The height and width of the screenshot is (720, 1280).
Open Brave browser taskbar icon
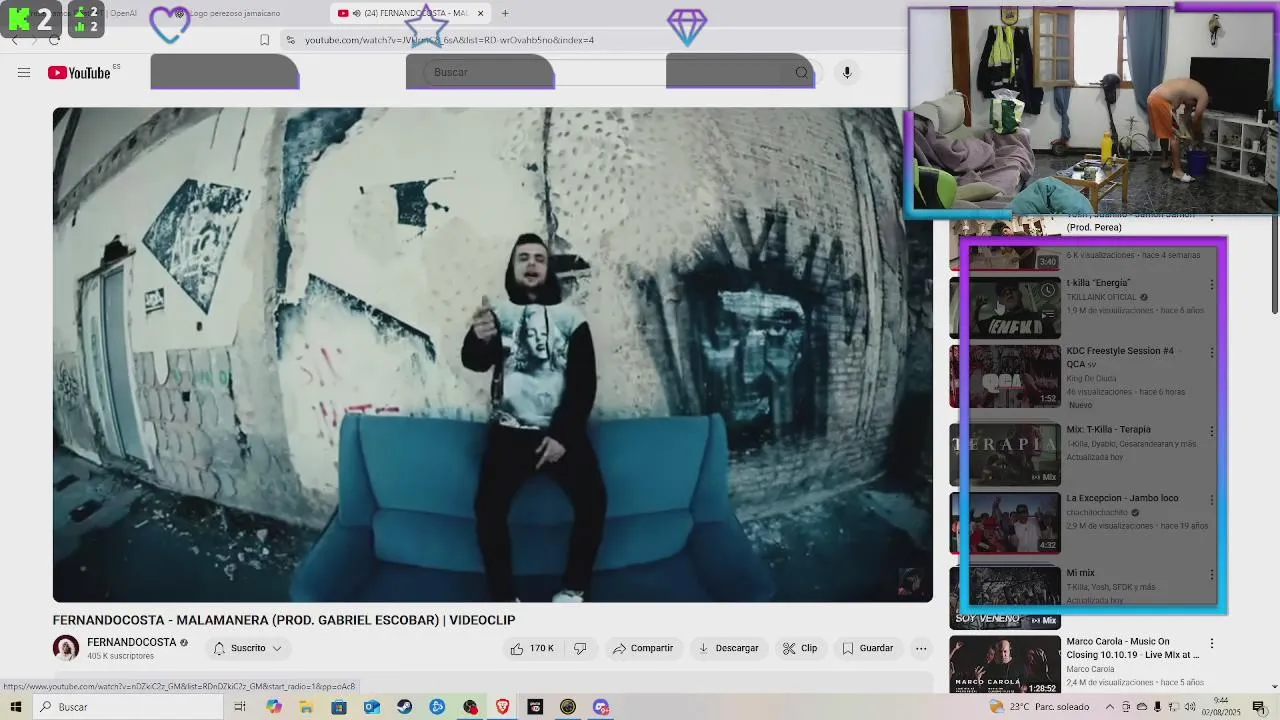[503, 707]
